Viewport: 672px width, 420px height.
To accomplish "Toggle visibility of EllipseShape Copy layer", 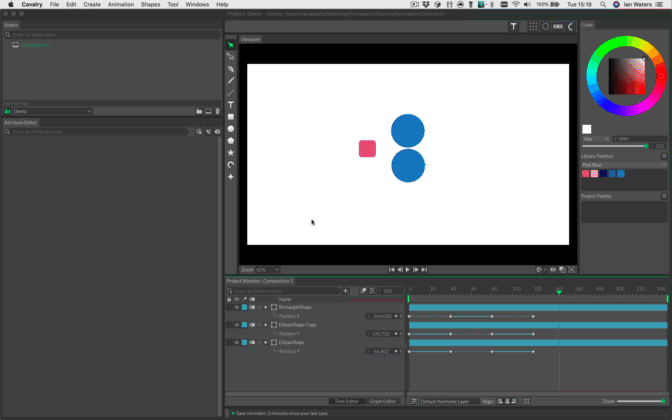I will click(236, 325).
